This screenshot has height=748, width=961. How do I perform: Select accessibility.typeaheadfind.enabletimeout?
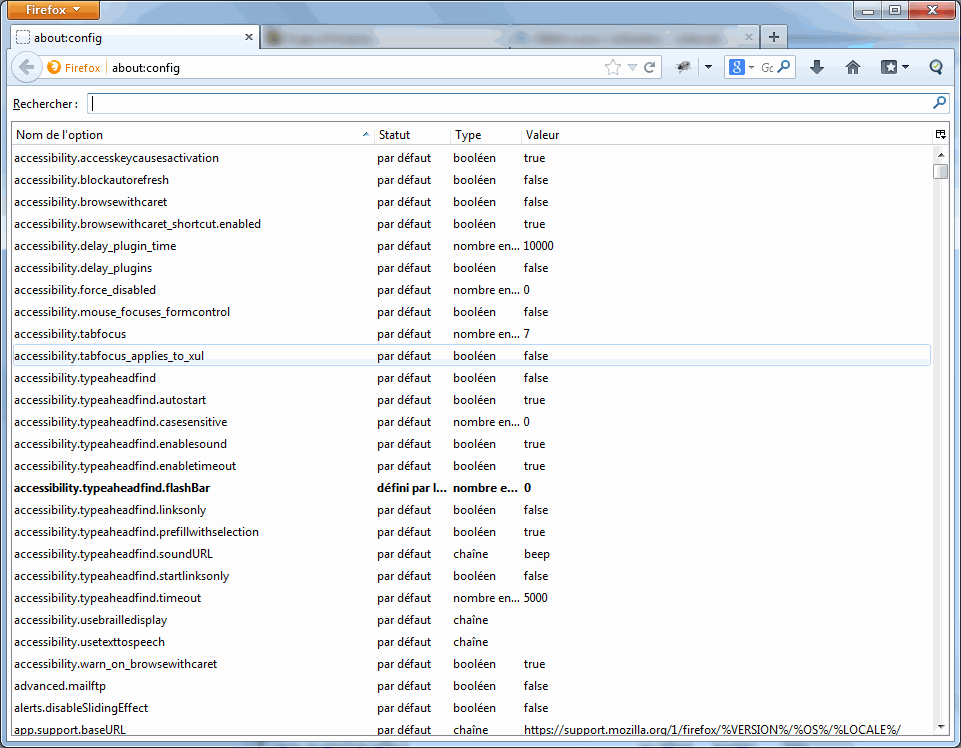(x=471, y=466)
